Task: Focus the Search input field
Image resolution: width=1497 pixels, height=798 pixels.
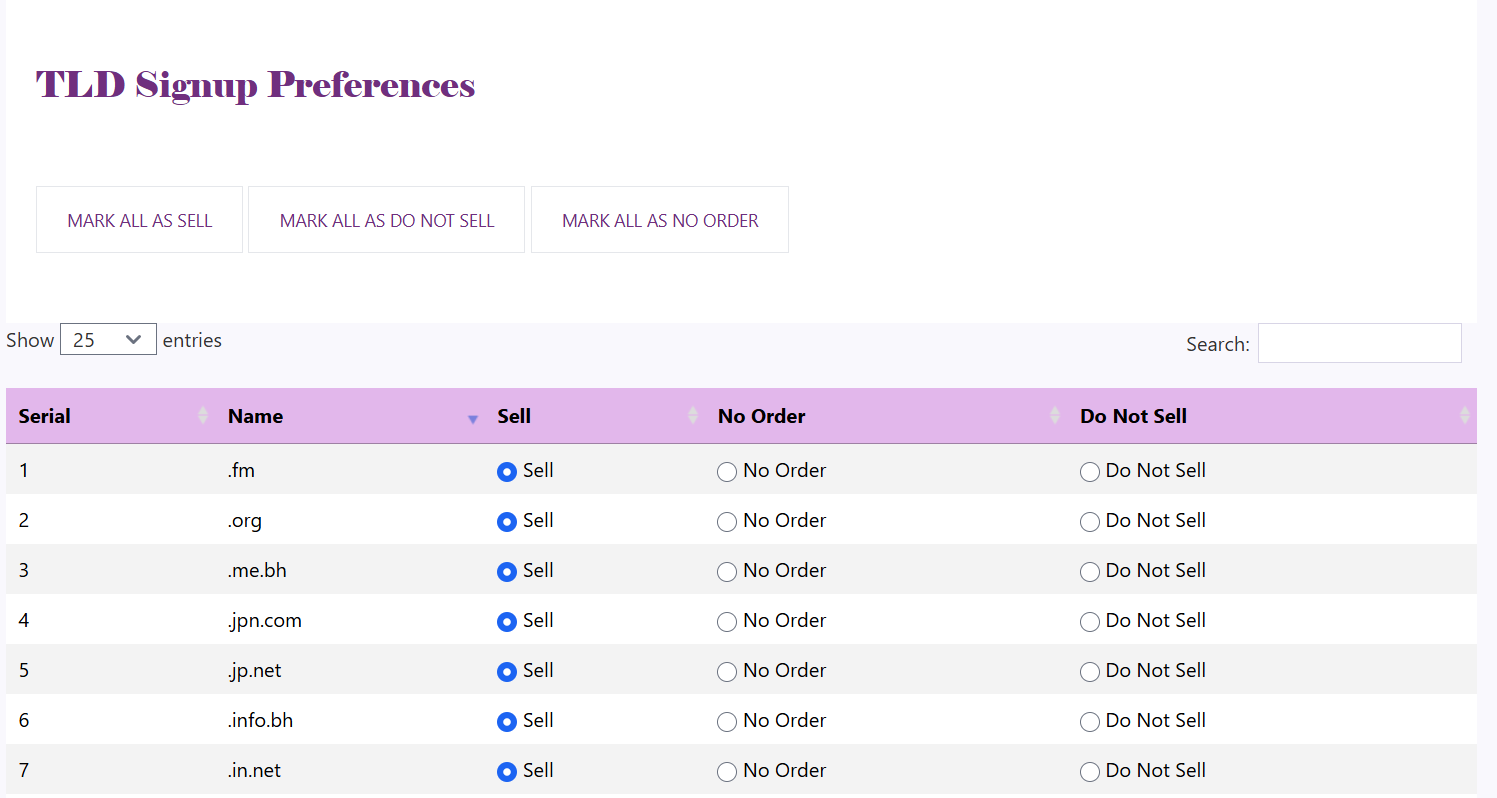Action: [1359, 343]
